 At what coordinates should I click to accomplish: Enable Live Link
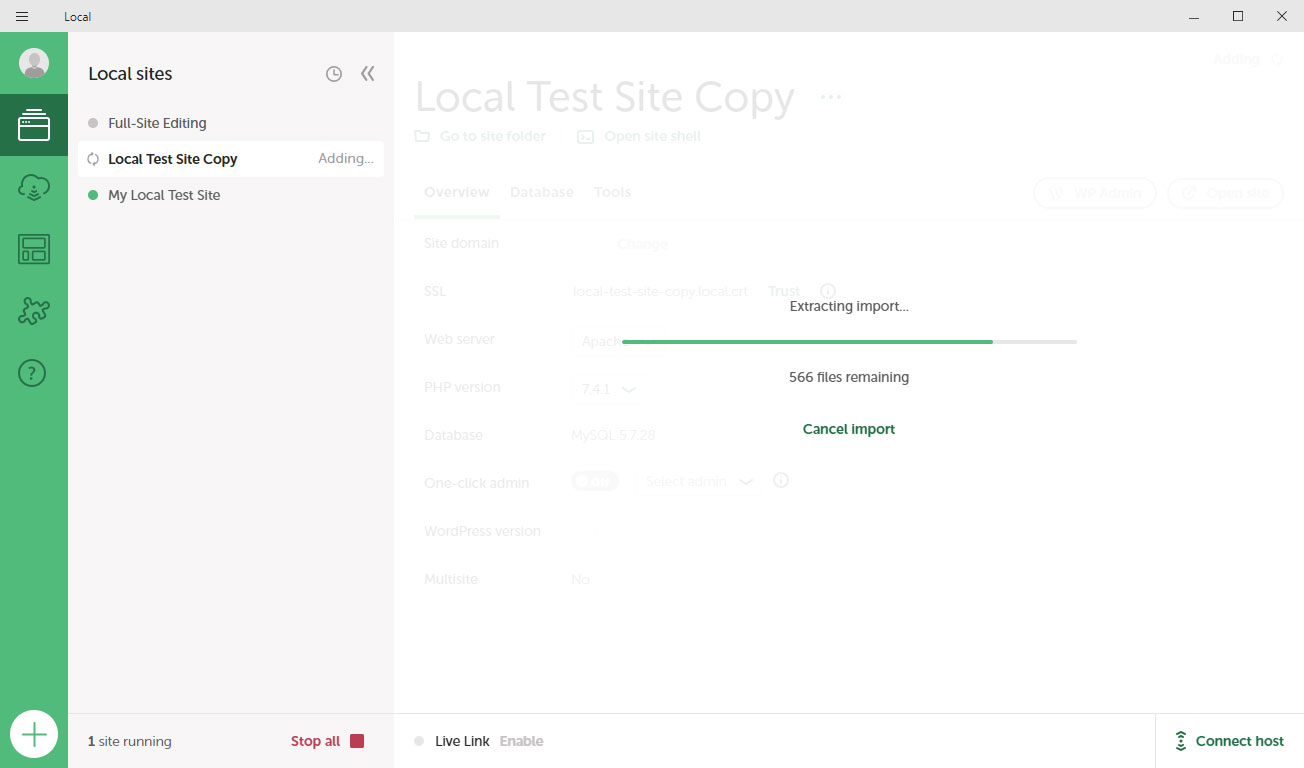(x=521, y=741)
